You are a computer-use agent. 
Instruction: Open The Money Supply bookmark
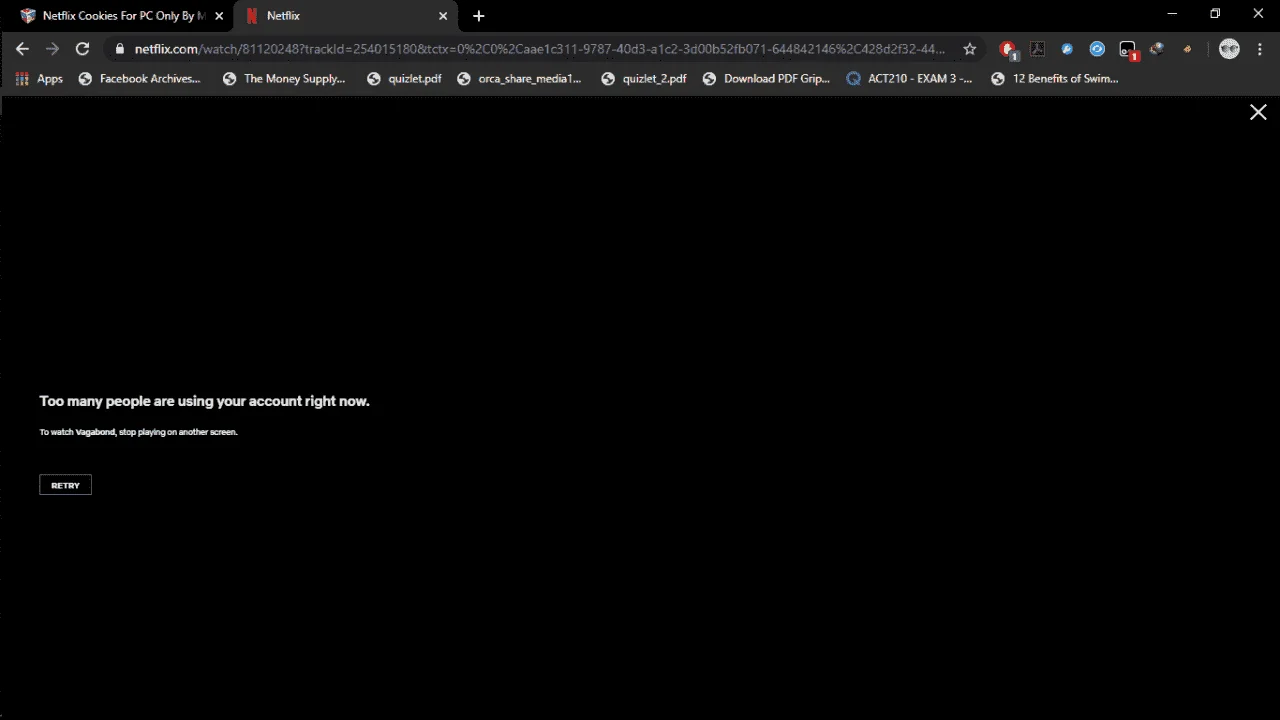click(284, 78)
